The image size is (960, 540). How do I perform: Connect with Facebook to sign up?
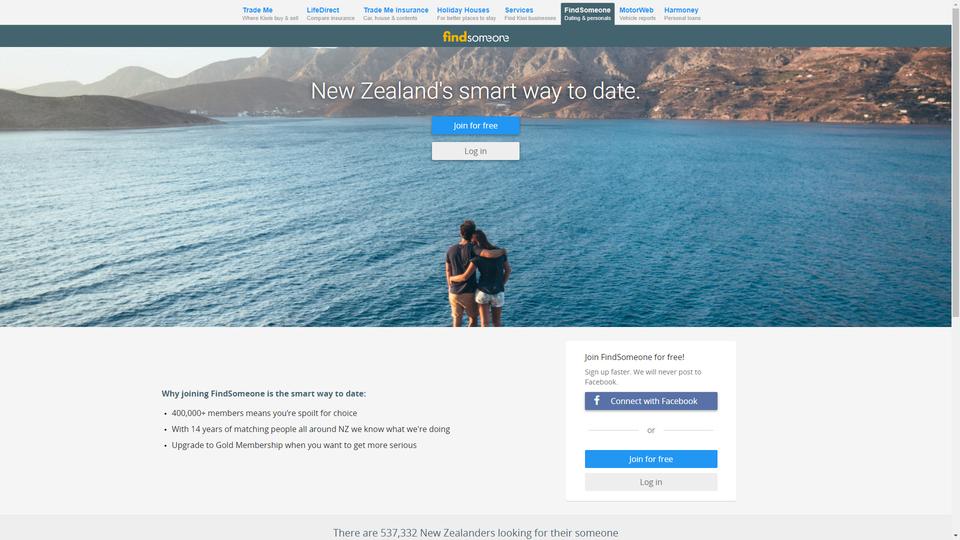(x=651, y=401)
